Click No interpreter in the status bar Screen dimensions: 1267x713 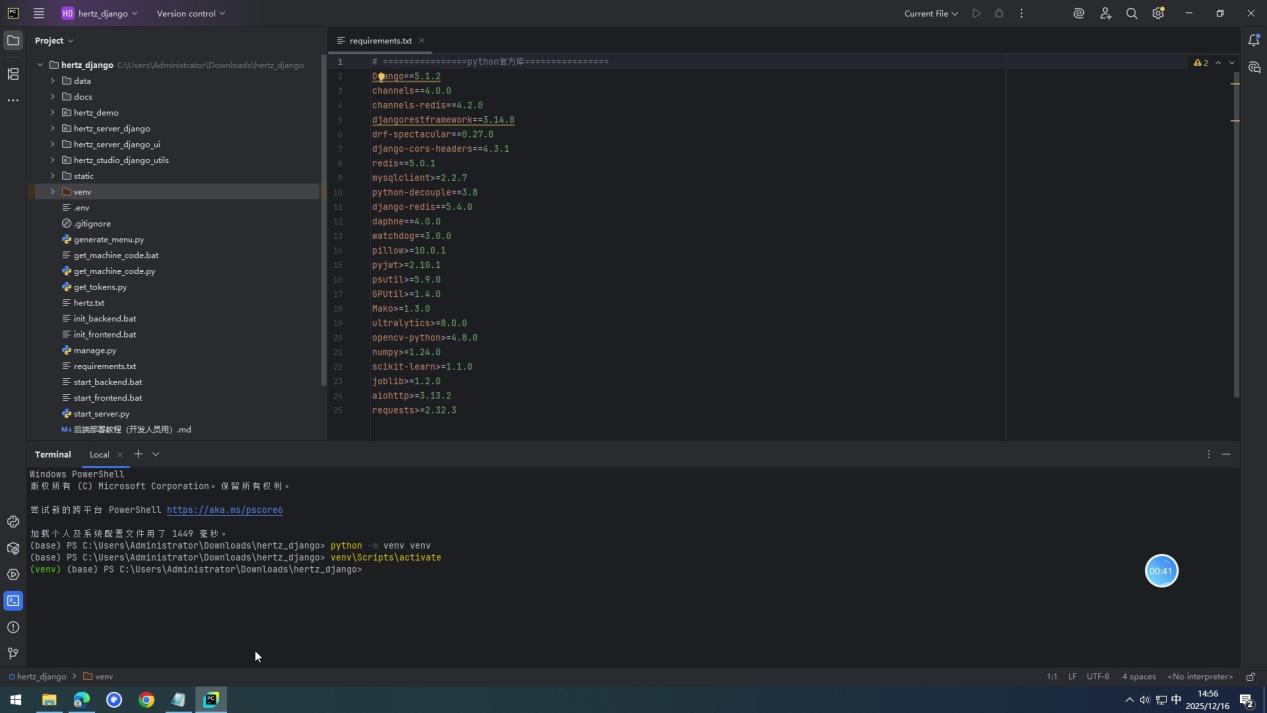pos(1200,676)
